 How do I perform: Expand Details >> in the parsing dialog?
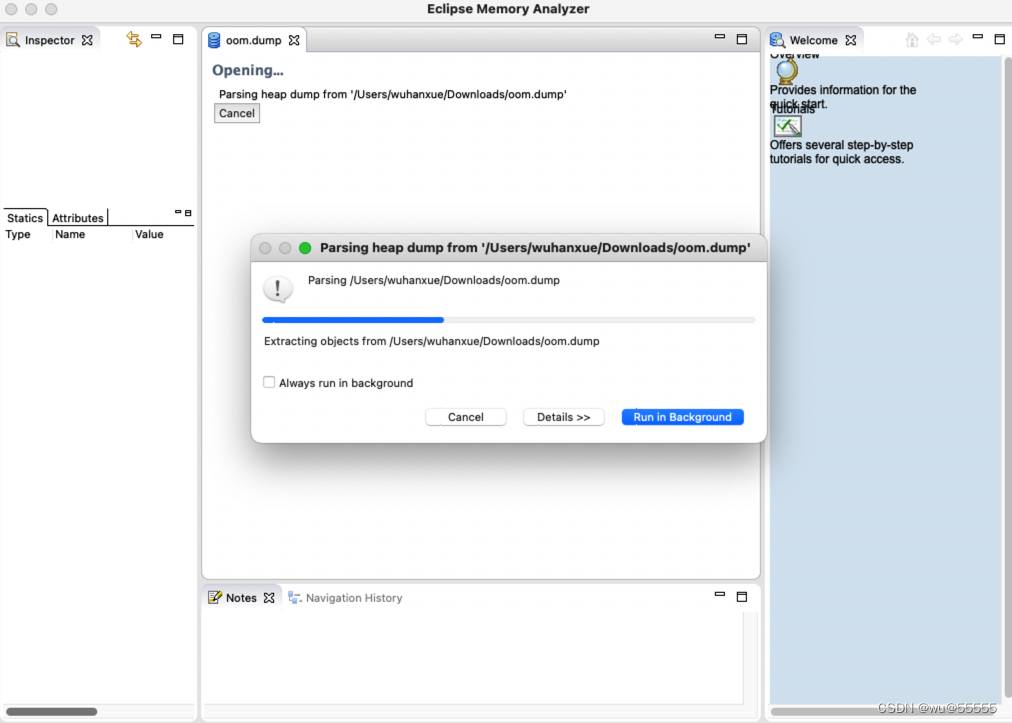coord(563,417)
